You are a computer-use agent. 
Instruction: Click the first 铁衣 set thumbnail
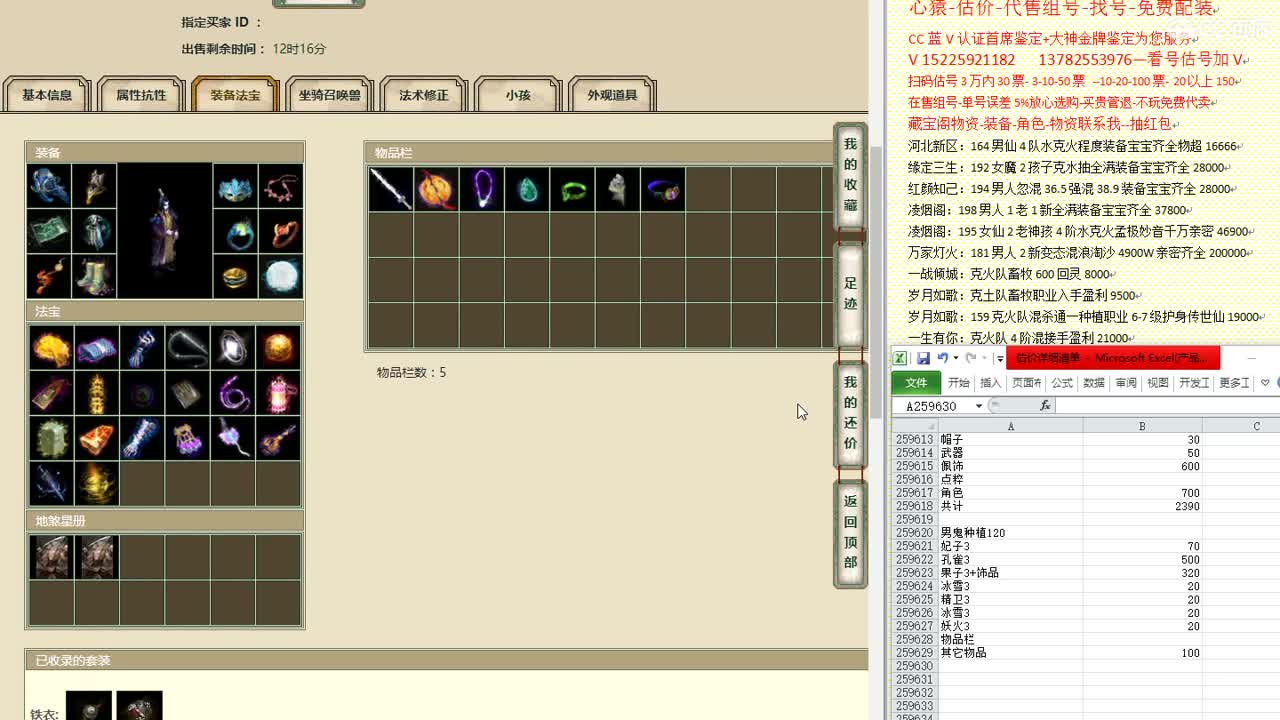tap(88, 706)
